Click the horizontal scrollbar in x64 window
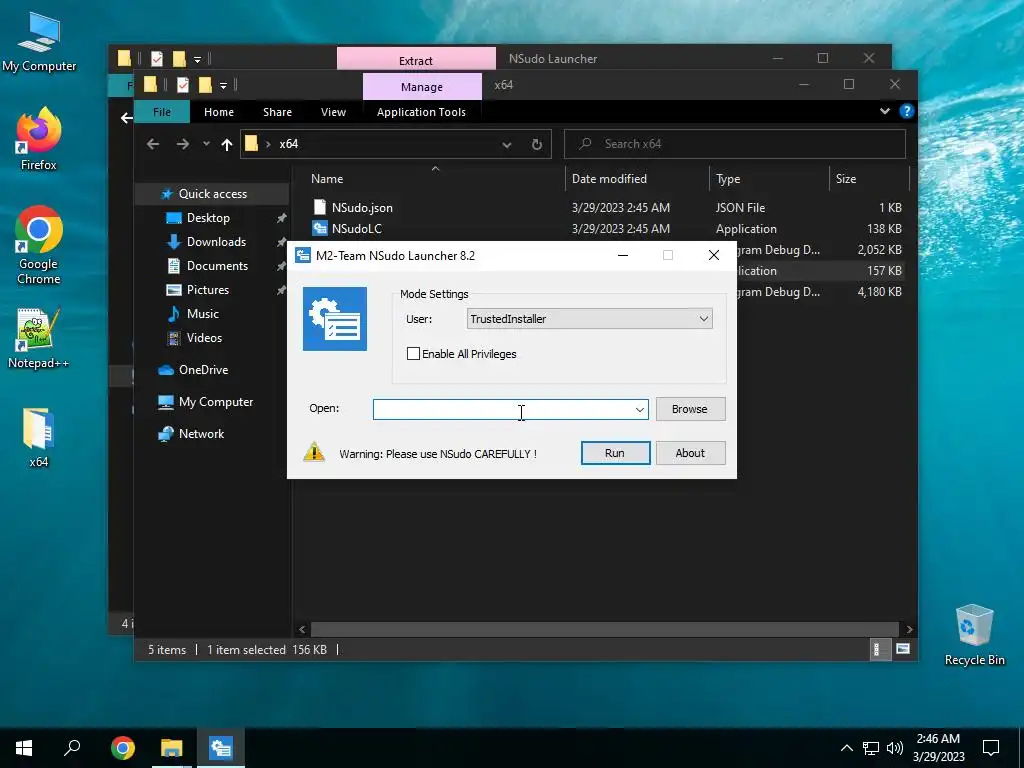This screenshot has width=1024, height=768. (605, 630)
